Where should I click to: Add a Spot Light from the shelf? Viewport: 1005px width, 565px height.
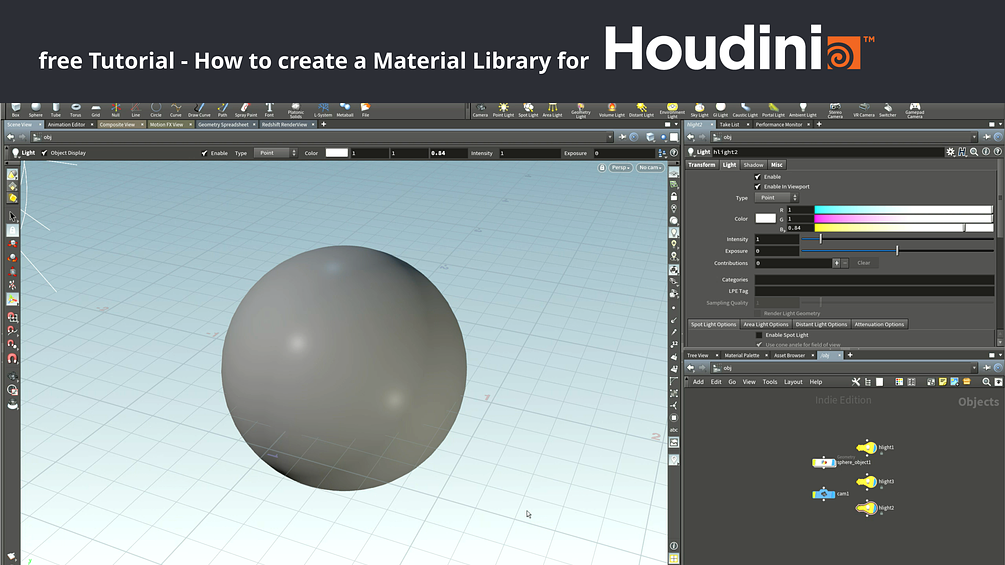528,110
